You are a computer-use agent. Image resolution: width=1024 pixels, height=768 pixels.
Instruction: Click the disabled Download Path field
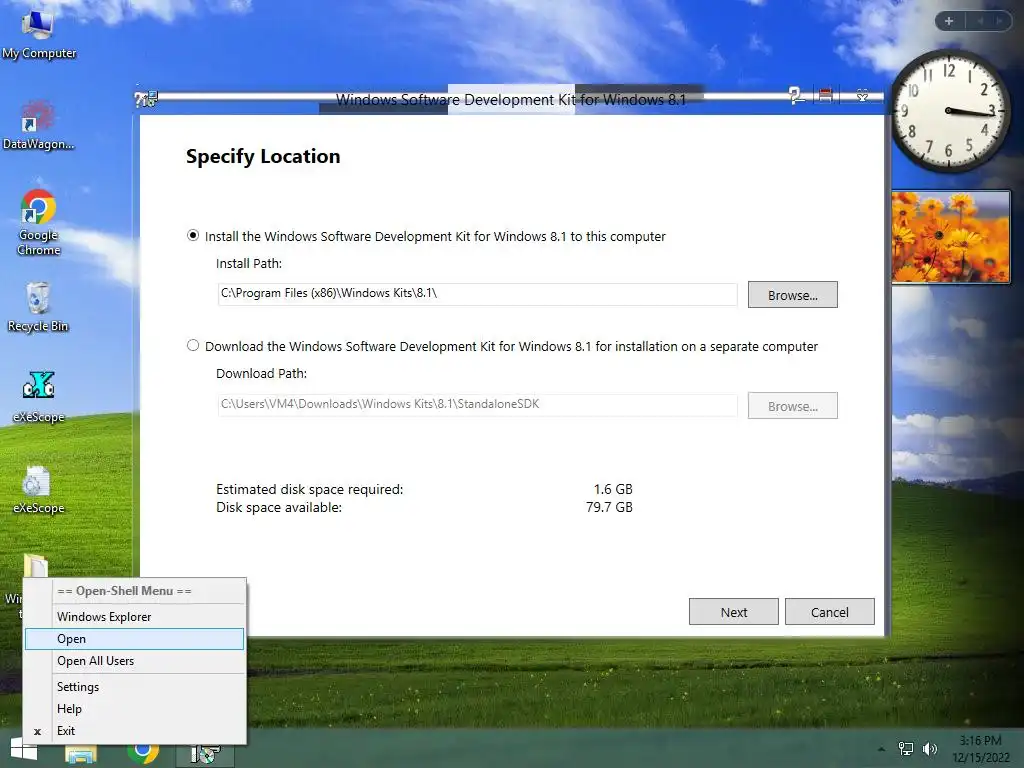point(477,405)
